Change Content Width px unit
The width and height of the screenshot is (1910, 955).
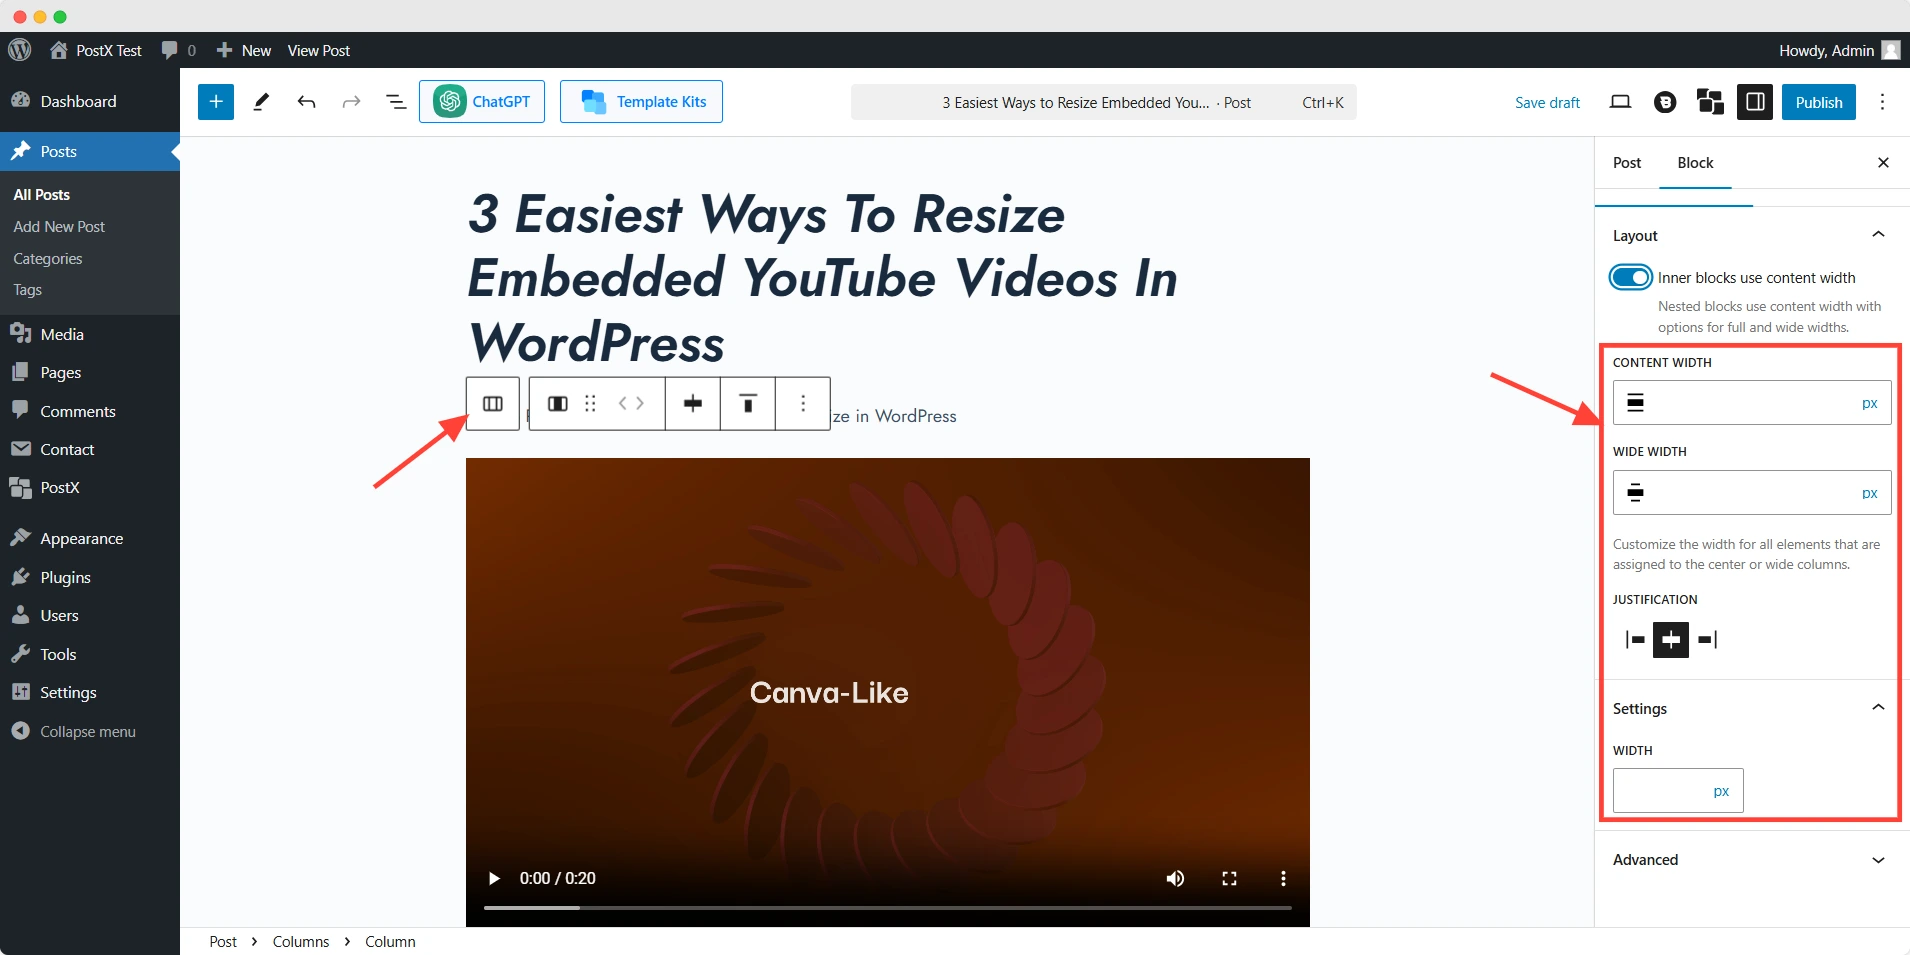coord(1869,403)
